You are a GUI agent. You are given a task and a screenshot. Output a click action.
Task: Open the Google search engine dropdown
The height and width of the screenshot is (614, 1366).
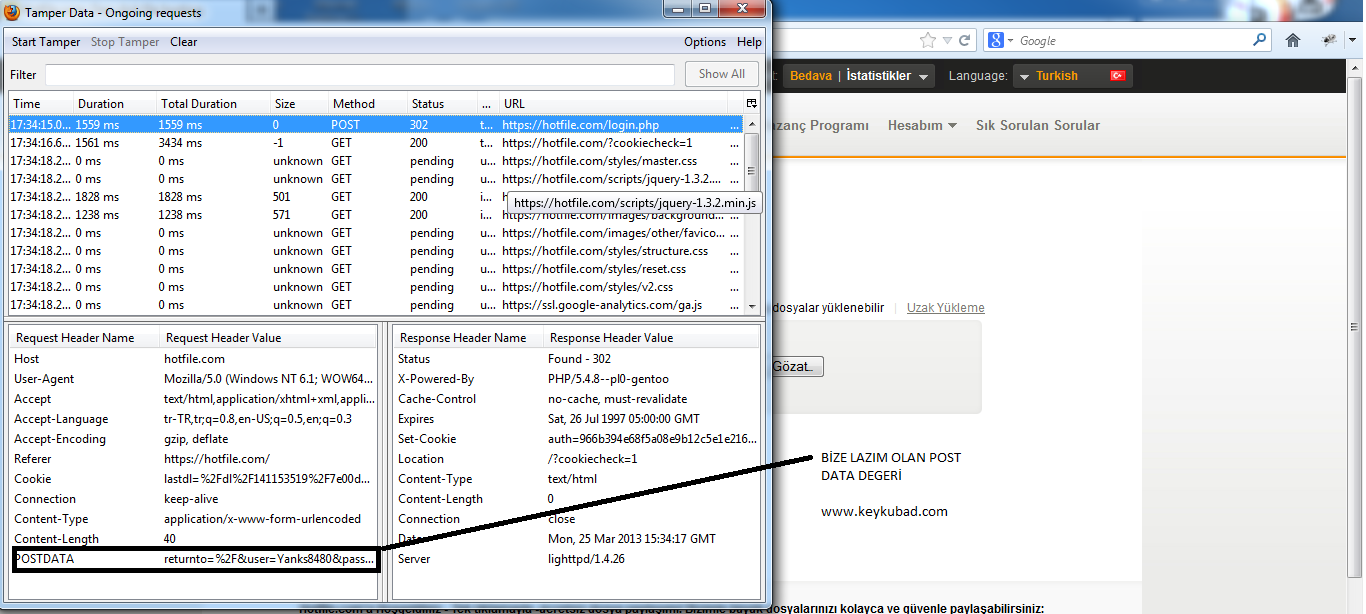point(1000,41)
